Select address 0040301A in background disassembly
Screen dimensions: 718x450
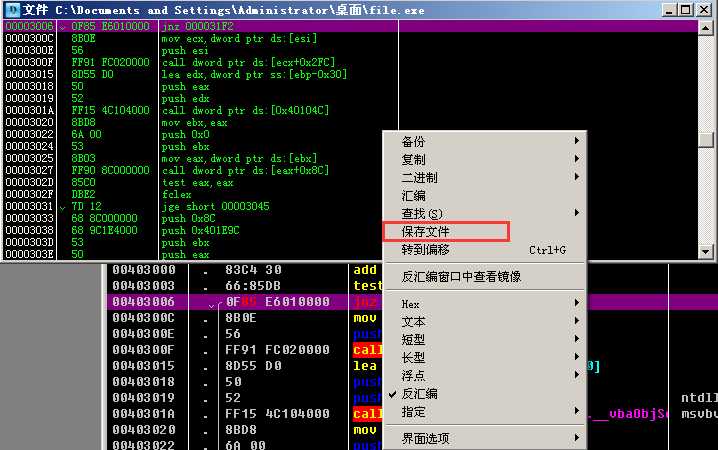click(x=144, y=414)
